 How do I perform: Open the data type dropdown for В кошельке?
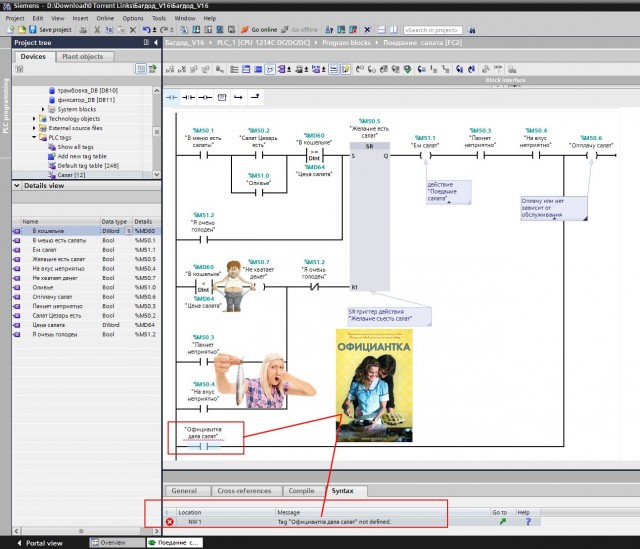[x=128, y=231]
